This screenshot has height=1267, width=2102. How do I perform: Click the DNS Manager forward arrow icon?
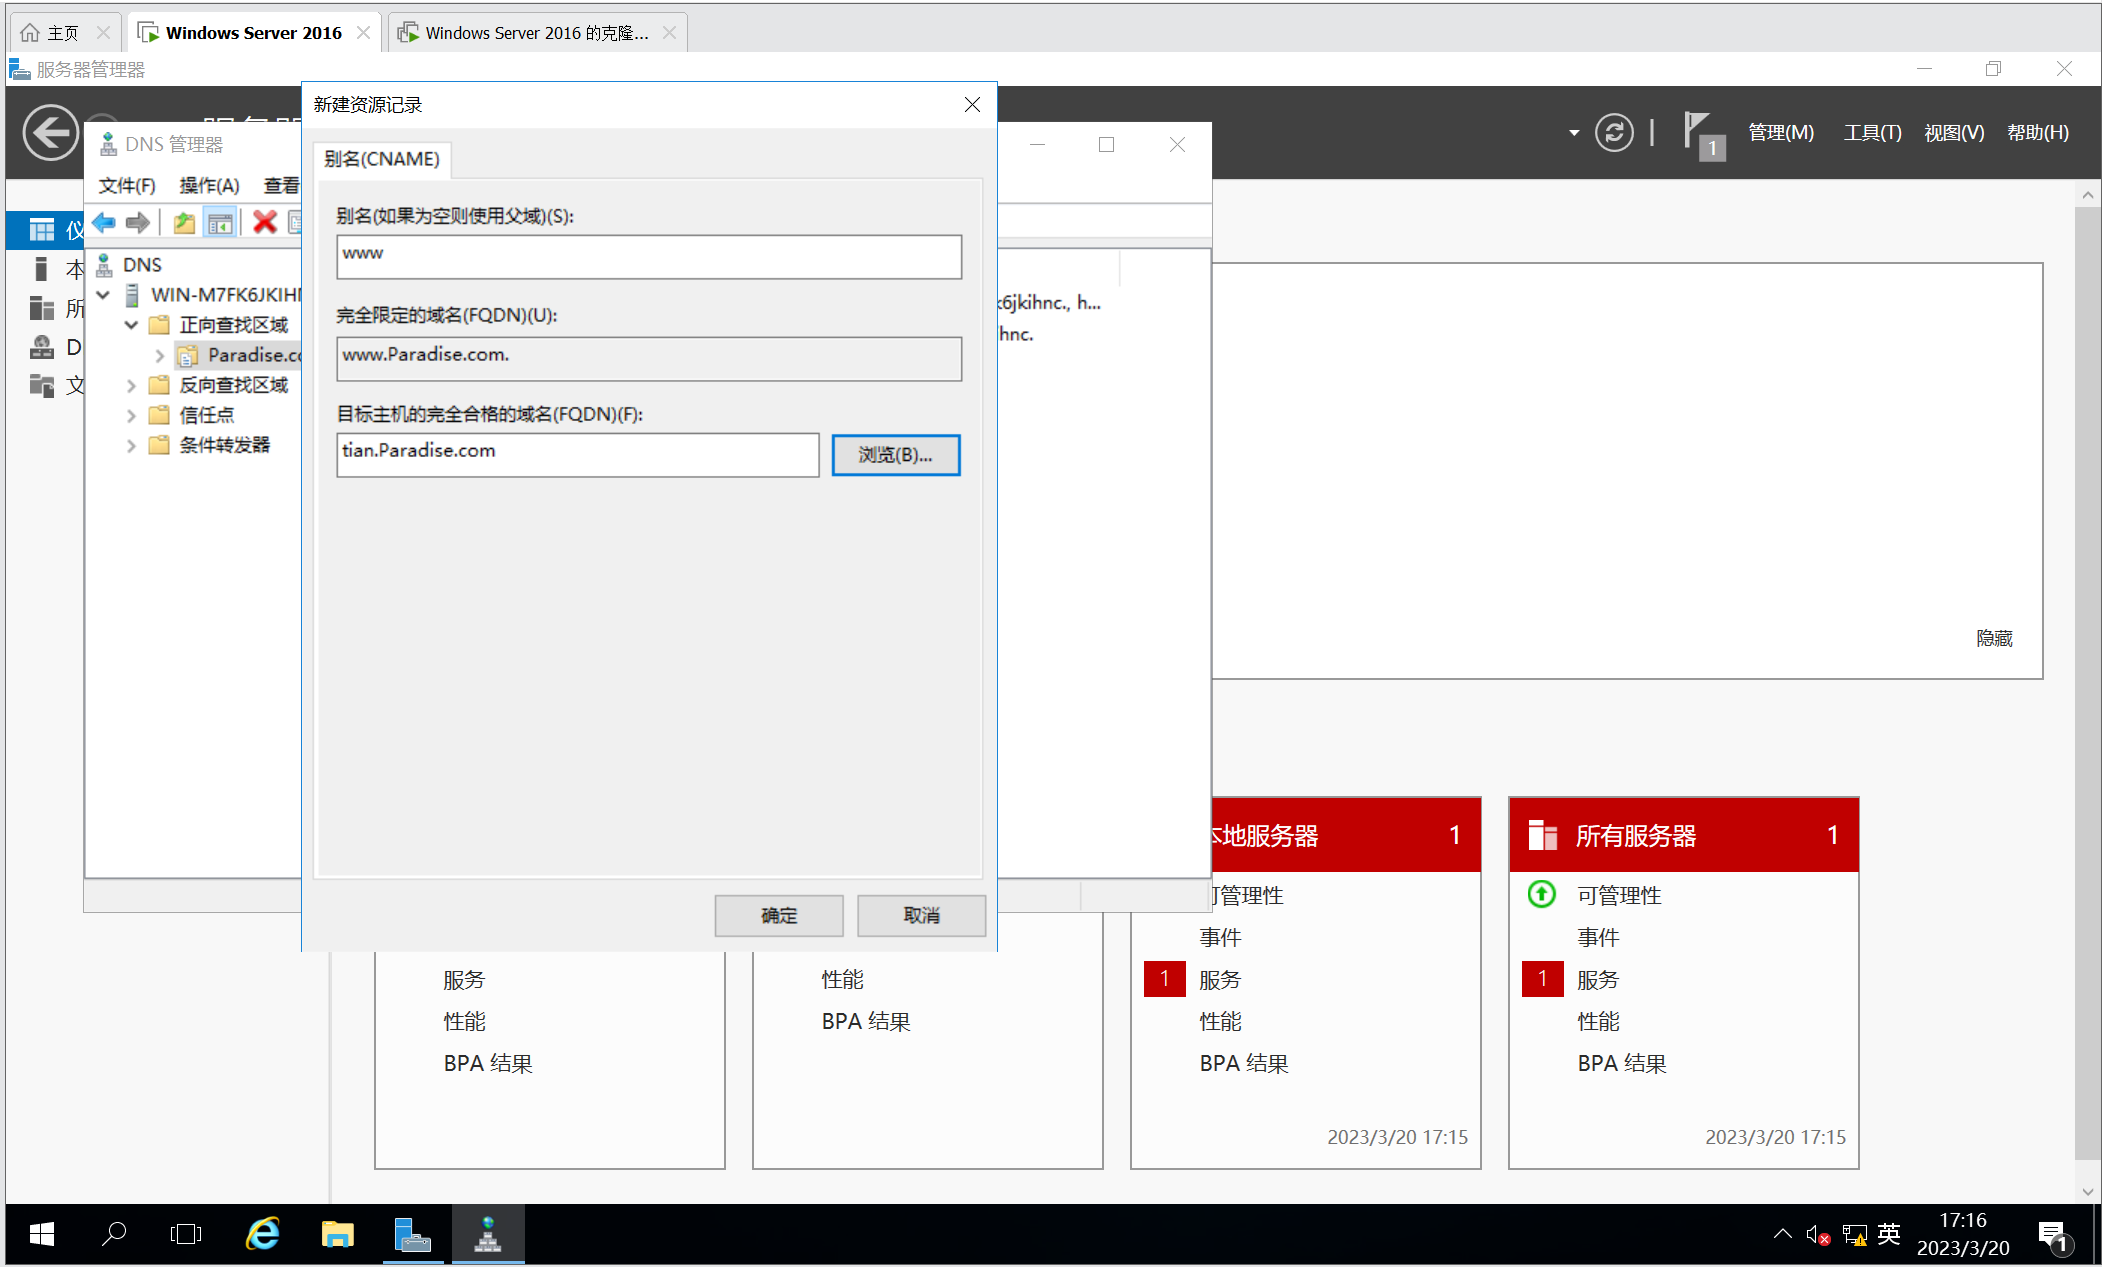pyautogui.click(x=138, y=222)
